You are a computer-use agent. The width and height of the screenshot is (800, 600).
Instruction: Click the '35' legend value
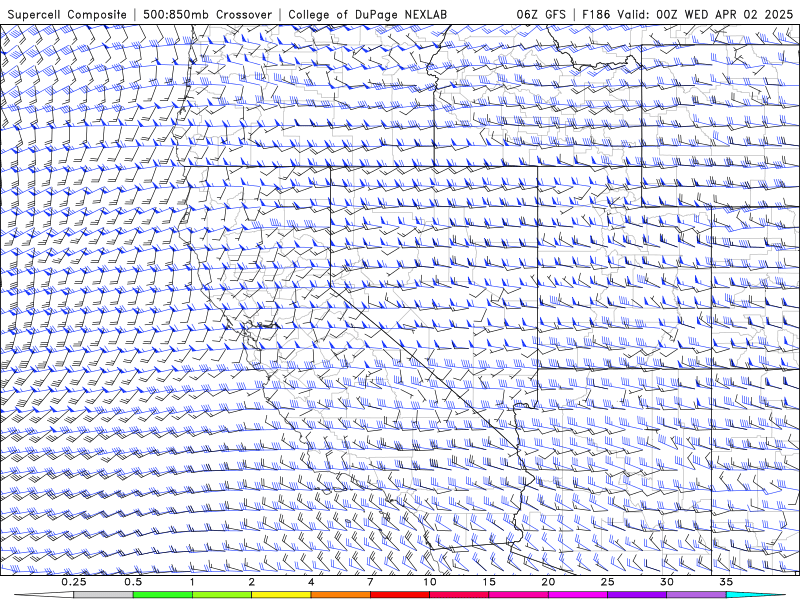(x=726, y=582)
